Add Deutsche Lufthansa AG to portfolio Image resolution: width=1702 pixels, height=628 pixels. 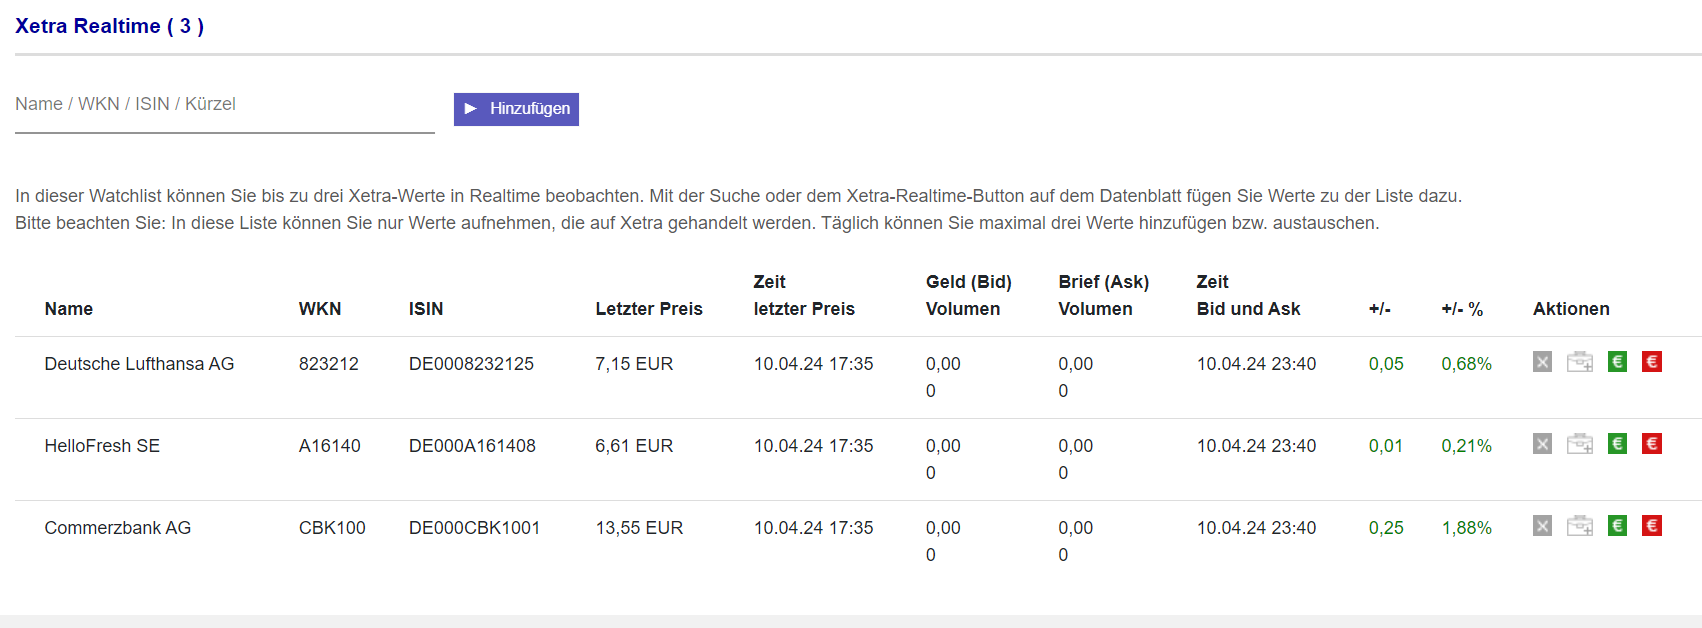coord(1579,362)
